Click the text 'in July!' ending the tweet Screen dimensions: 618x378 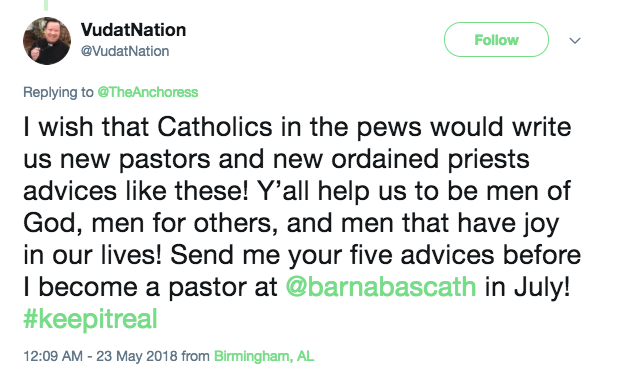tap(527, 287)
